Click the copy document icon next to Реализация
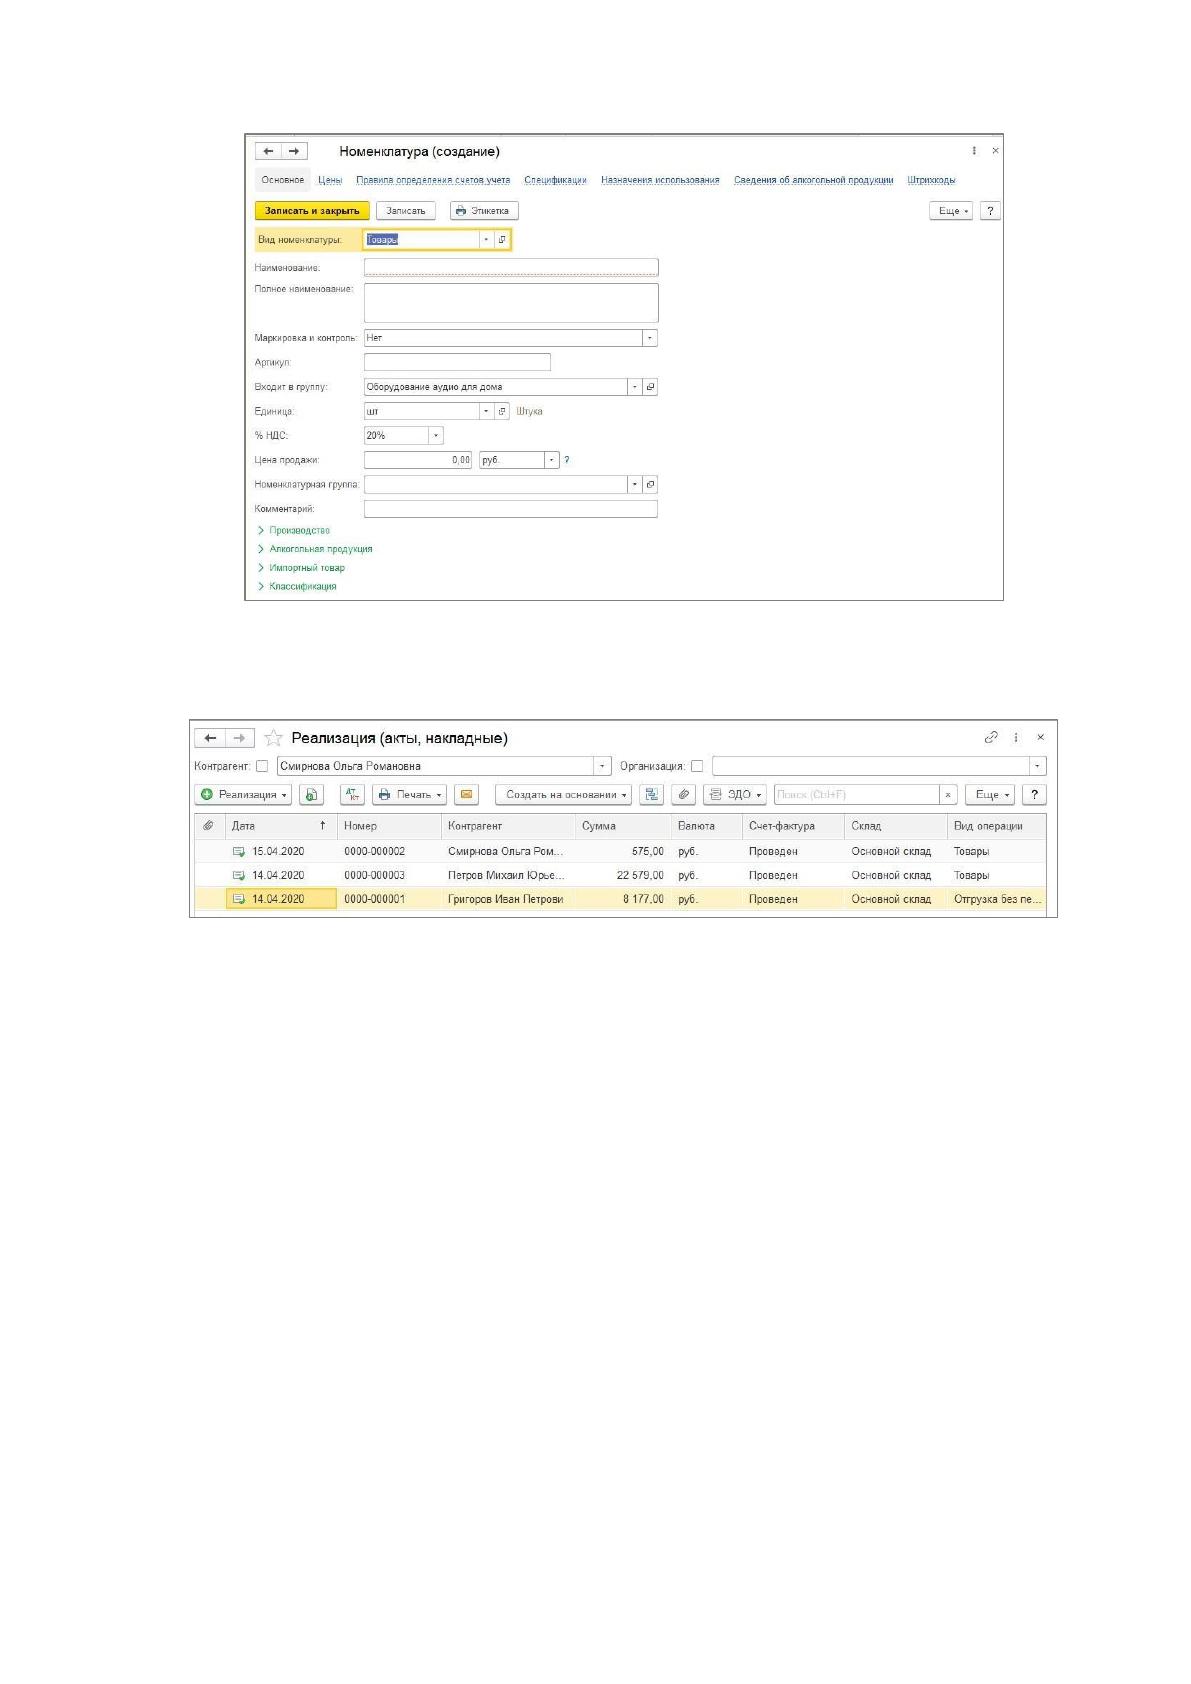Viewport: 1191px width, 1684px height. pyautogui.click(x=311, y=794)
